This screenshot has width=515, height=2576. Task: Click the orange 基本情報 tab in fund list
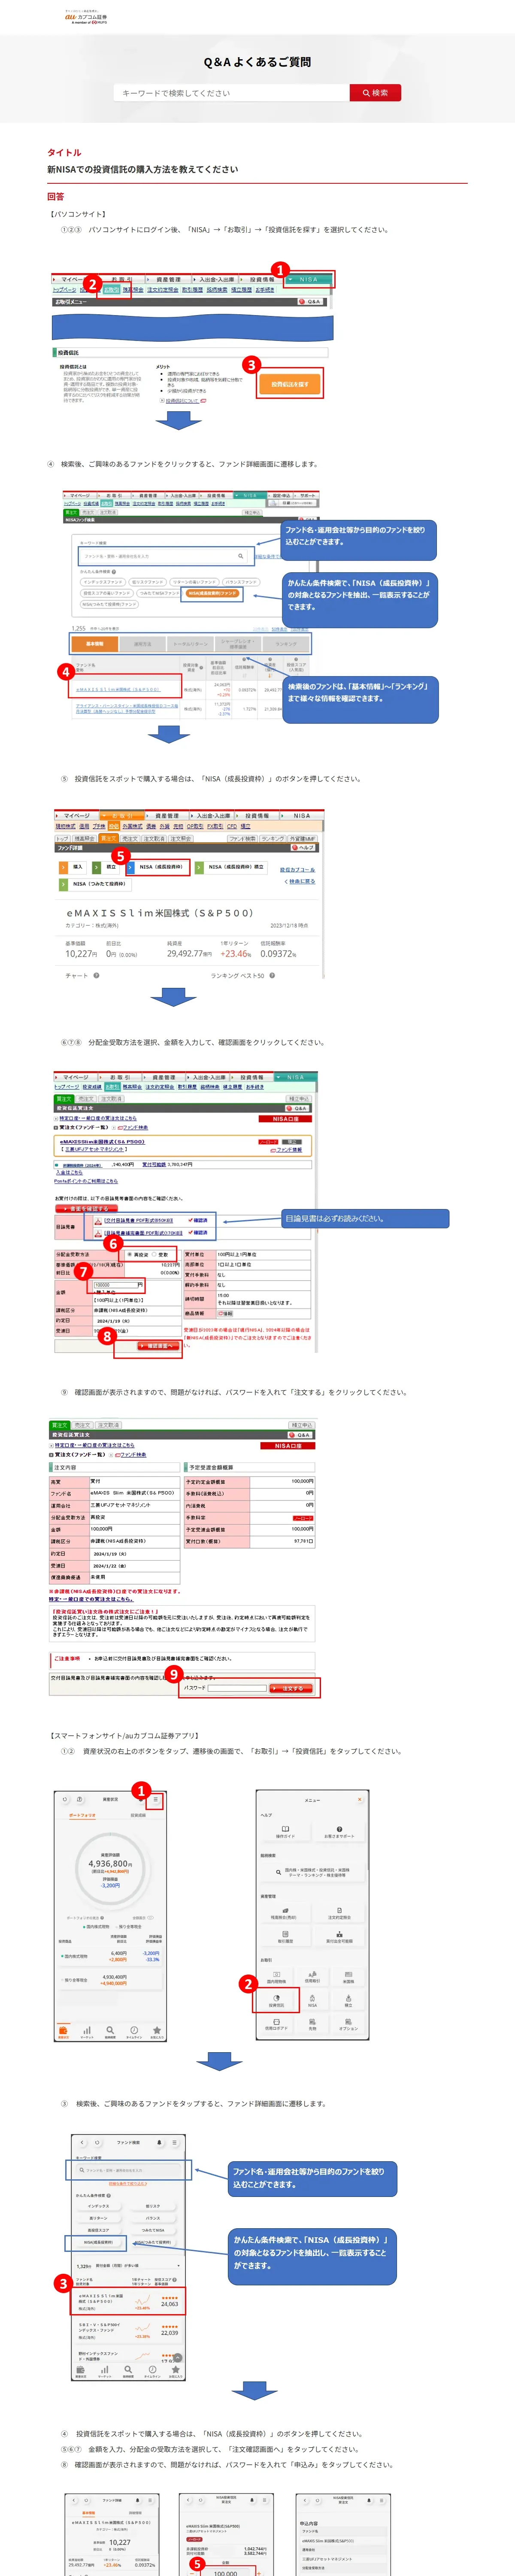click(94, 644)
